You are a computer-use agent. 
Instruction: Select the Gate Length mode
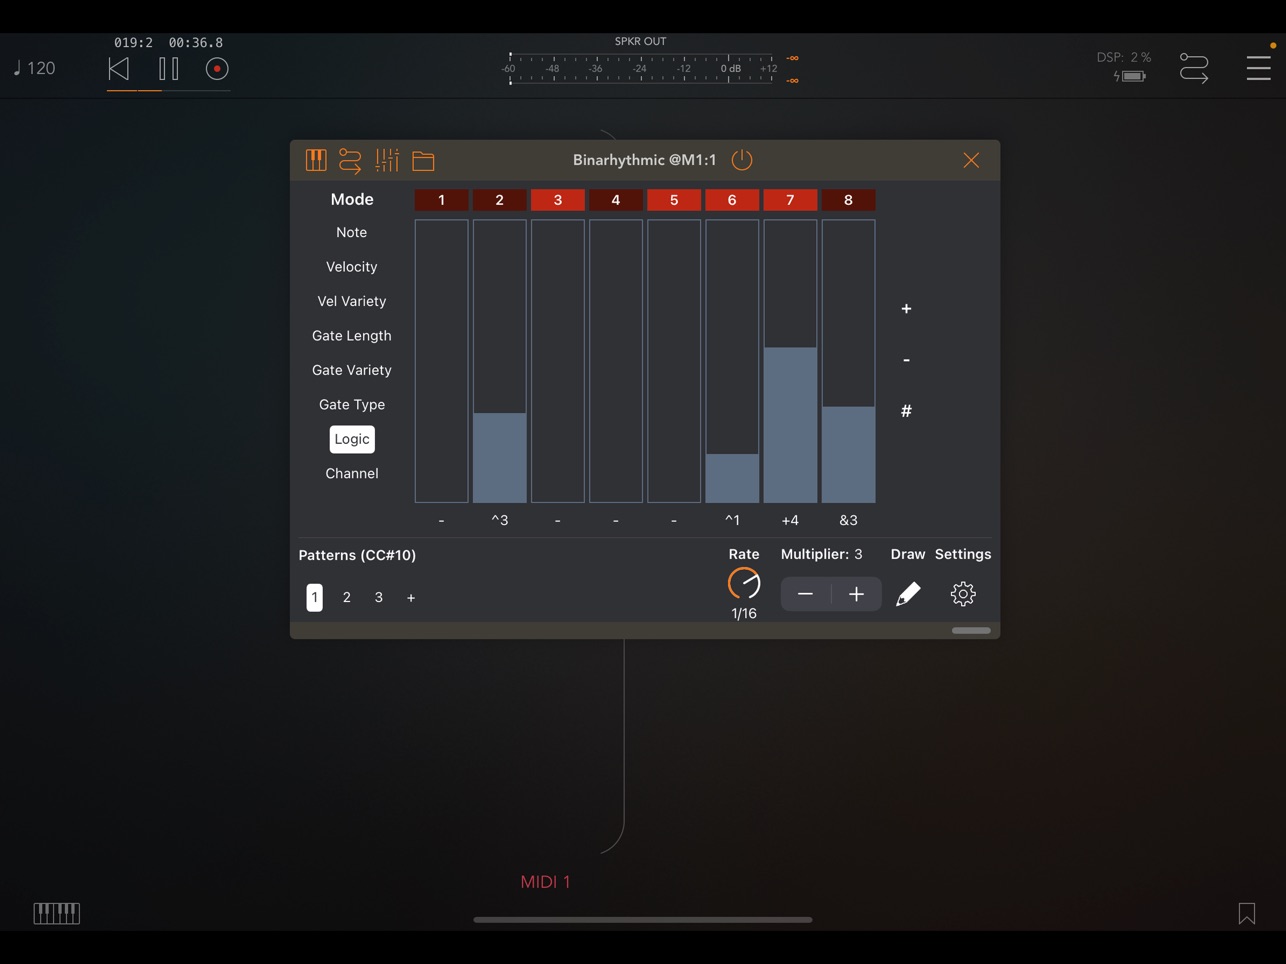[352, 336]
